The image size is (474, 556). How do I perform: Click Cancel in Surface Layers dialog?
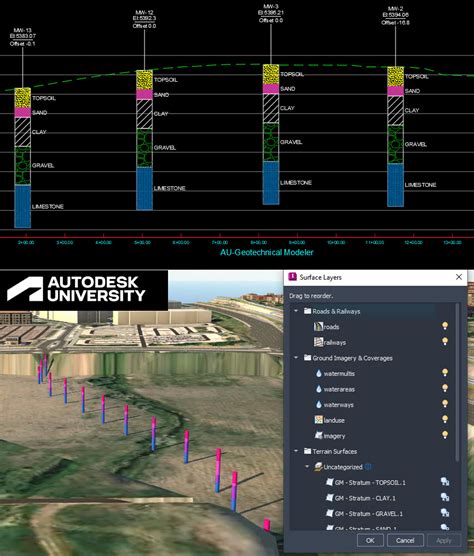click(x=405, y=540)
